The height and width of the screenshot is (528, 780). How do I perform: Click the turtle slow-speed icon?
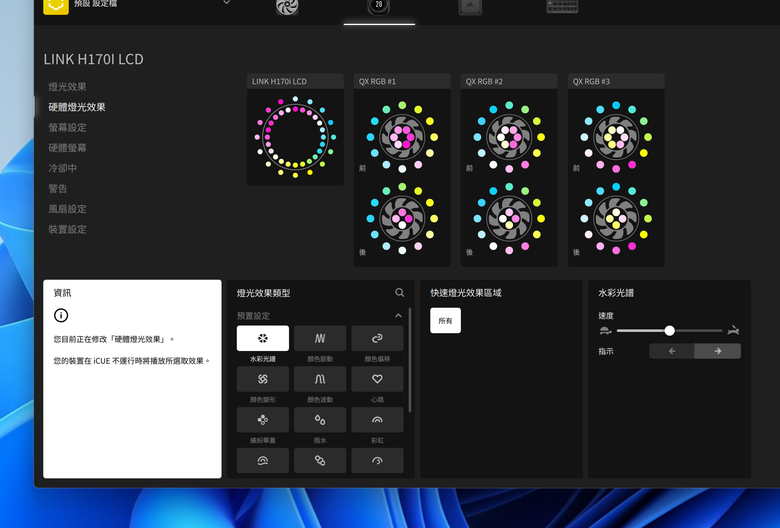(x=605, y=330)
